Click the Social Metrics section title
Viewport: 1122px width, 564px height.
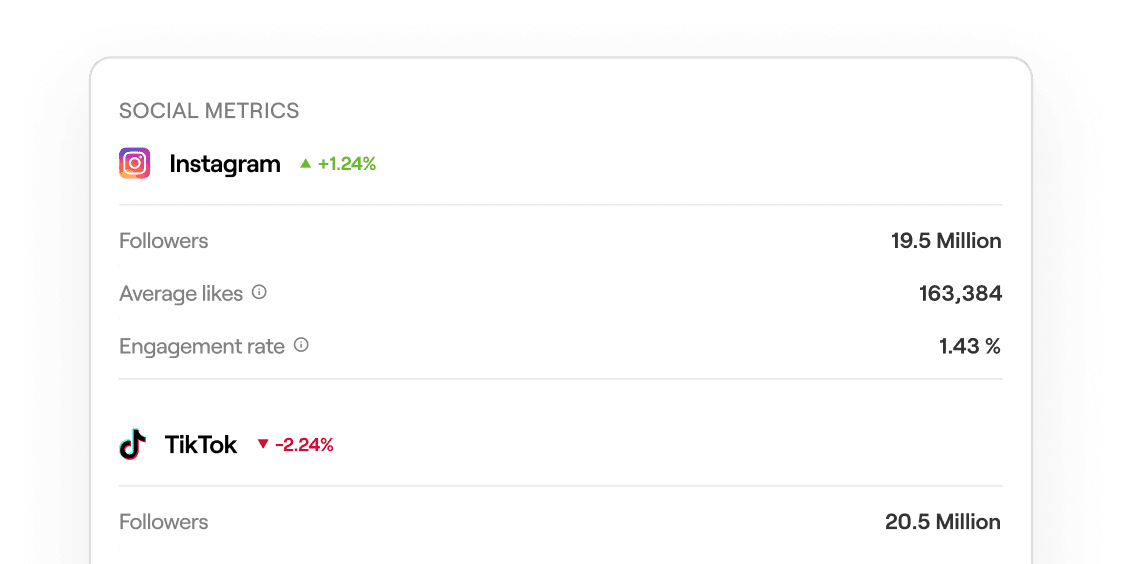209,110
